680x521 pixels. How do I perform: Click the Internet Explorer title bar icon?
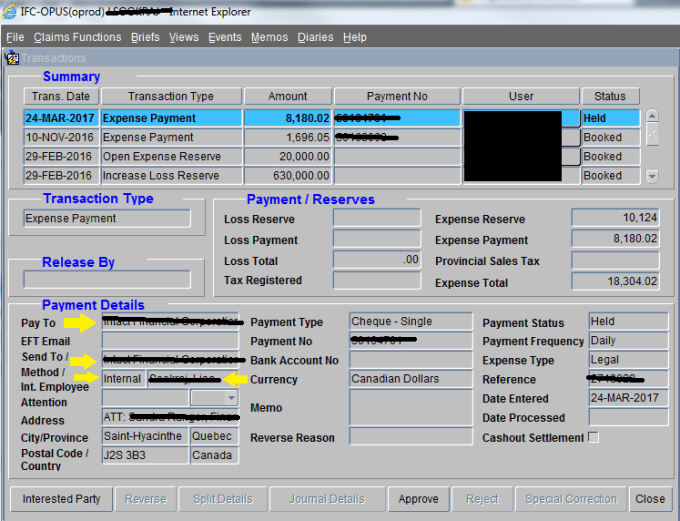(x=11, y=12)
